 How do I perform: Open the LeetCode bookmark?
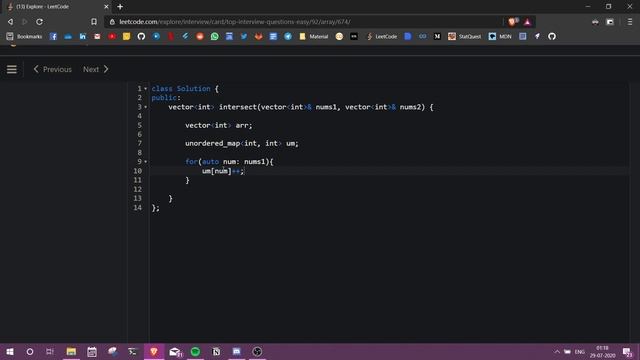[382, 36]
